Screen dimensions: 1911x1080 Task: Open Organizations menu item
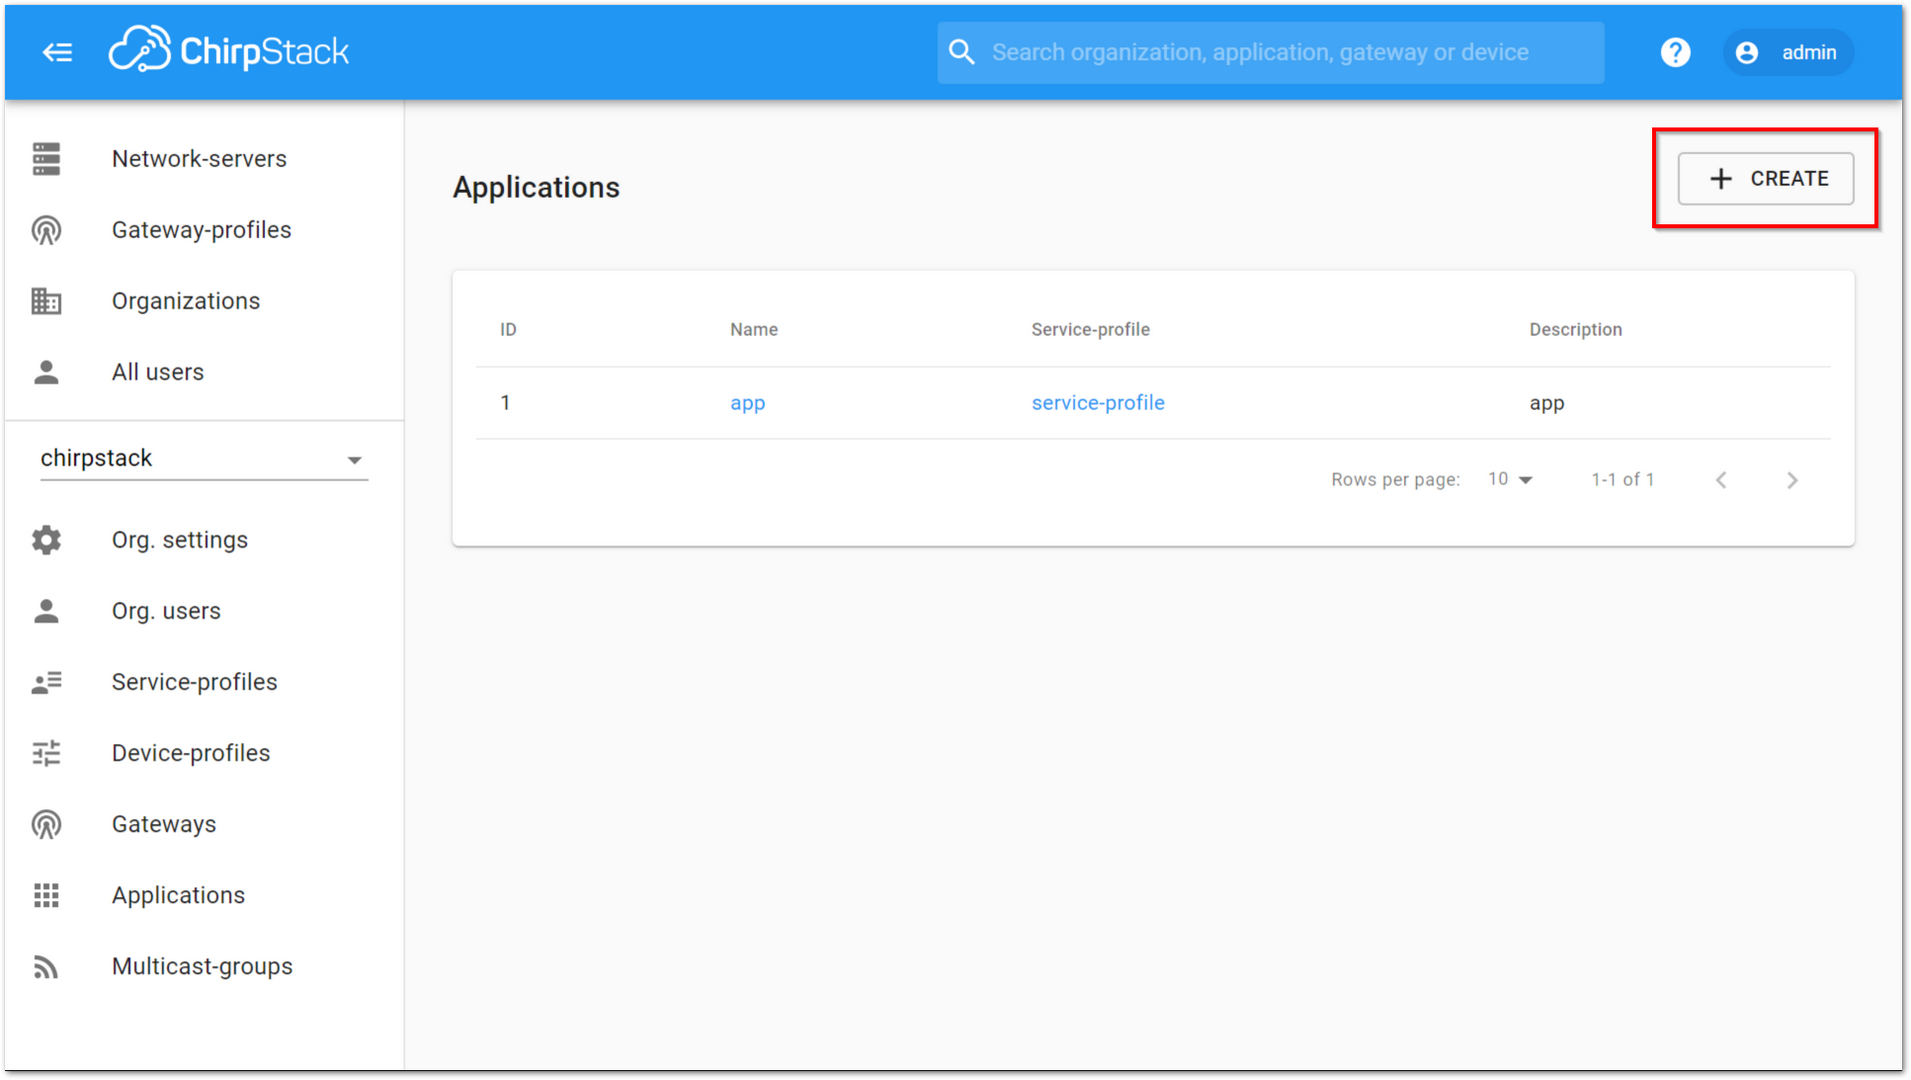(204, 301)
